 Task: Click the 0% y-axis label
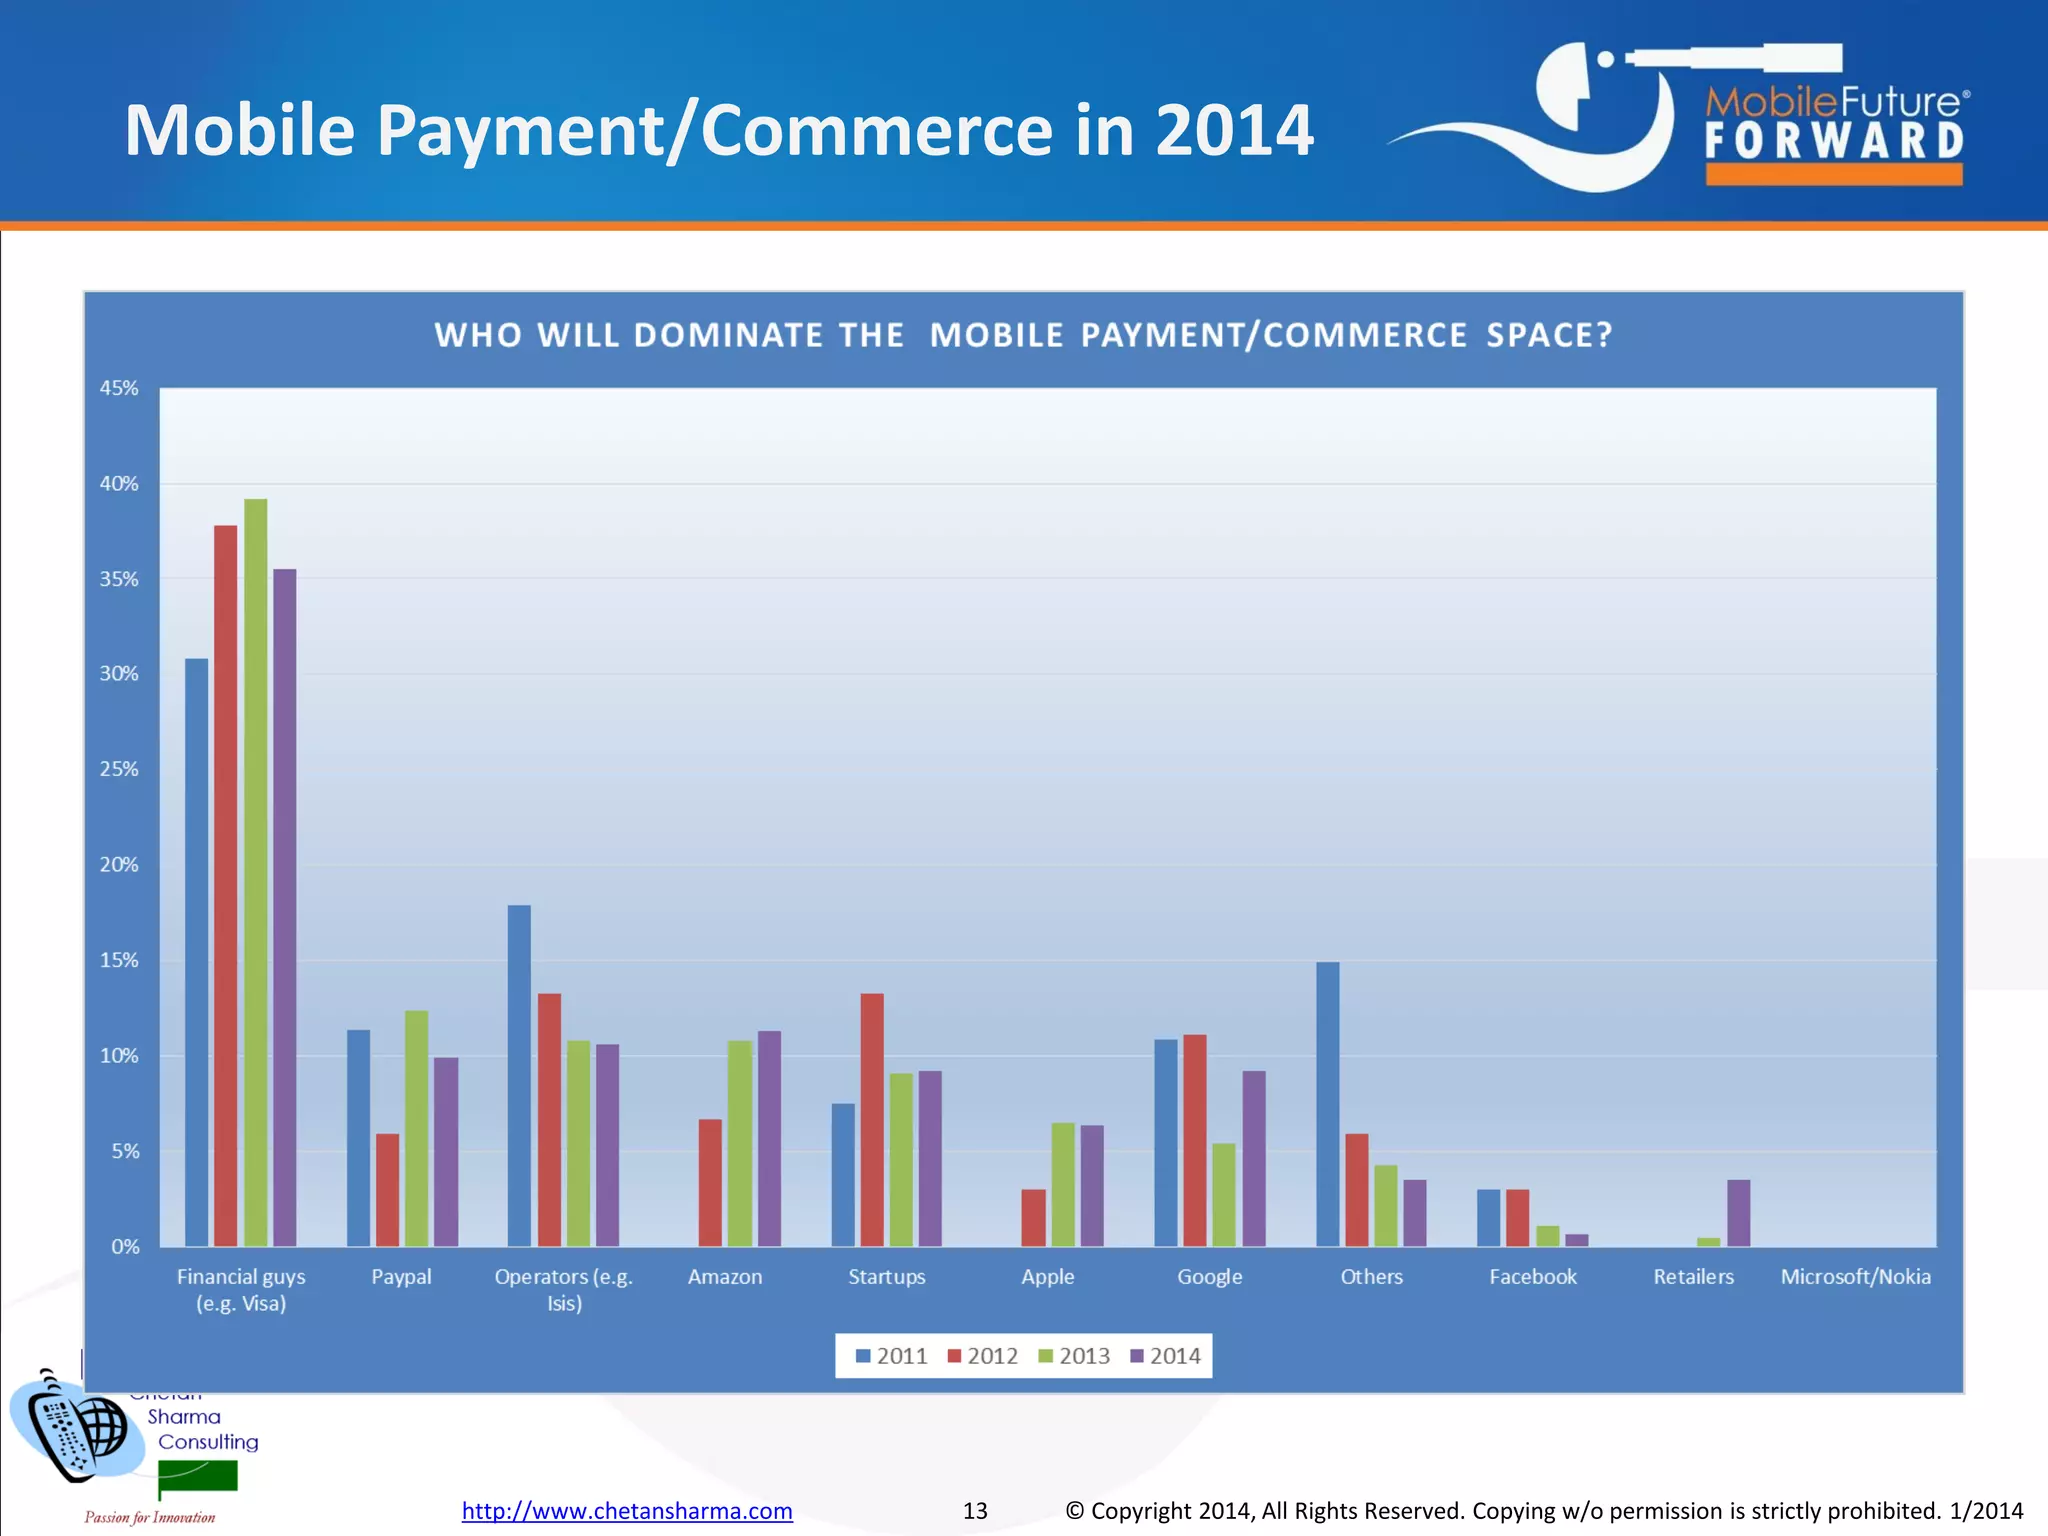[125, 1247]
